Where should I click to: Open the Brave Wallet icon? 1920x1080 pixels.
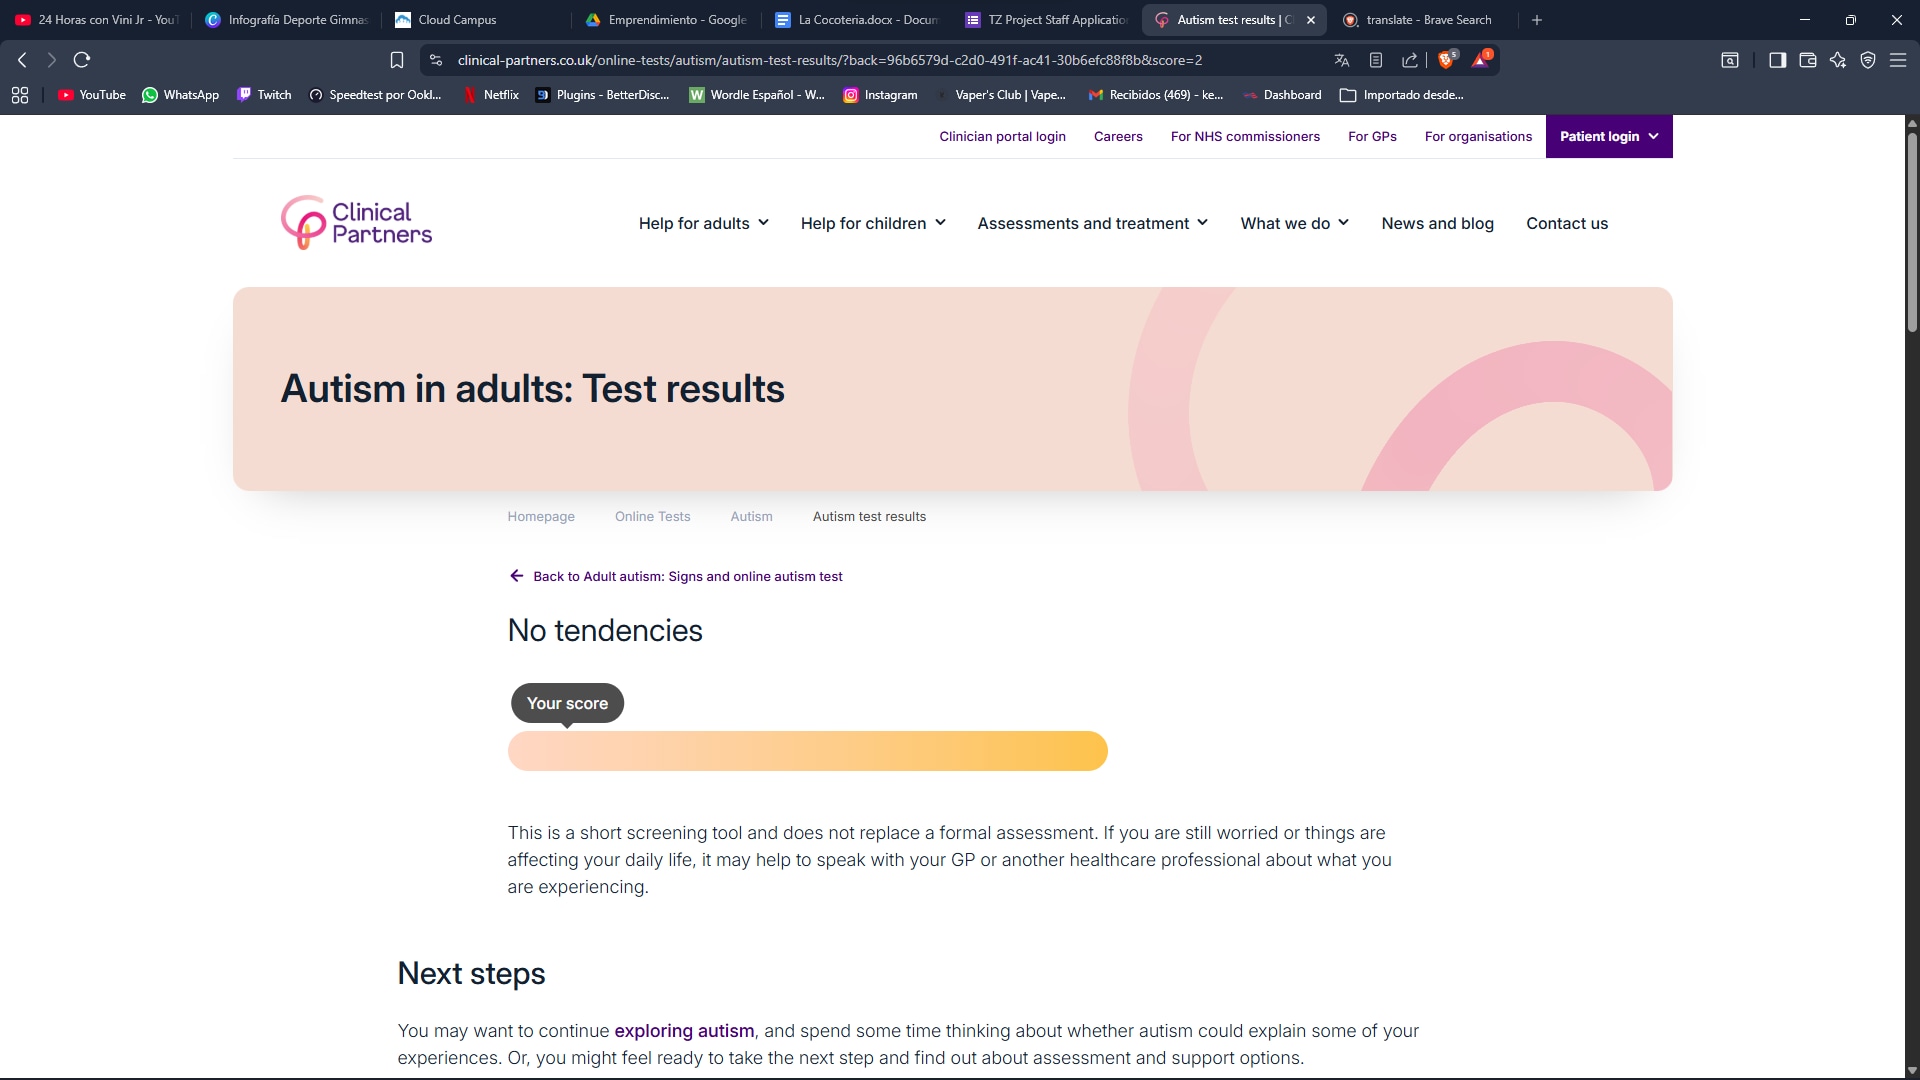coord(1808,60)
